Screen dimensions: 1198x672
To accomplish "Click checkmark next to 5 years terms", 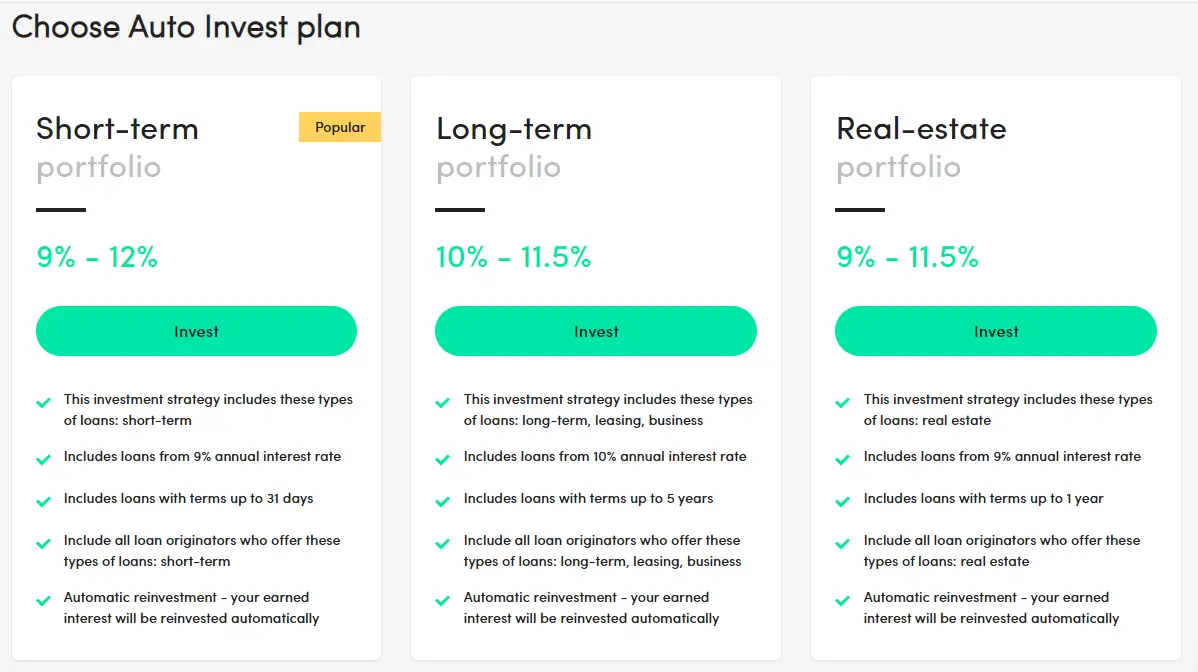I will click(442, 502).
